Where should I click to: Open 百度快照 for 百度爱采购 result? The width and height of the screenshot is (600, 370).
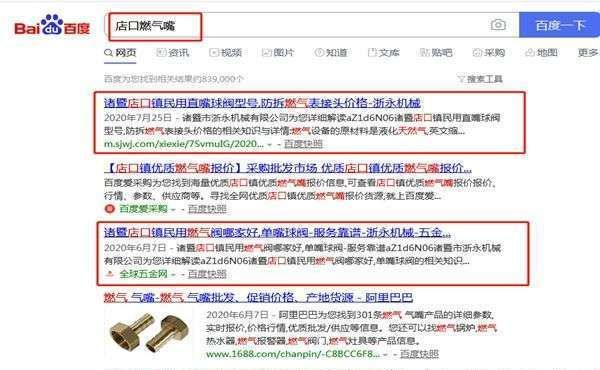coord(207,209)
